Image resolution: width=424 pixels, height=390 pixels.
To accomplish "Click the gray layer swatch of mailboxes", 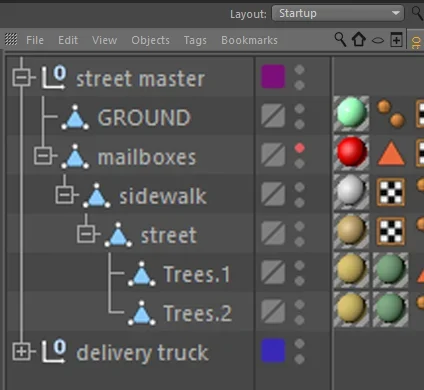I will [273, 155].
